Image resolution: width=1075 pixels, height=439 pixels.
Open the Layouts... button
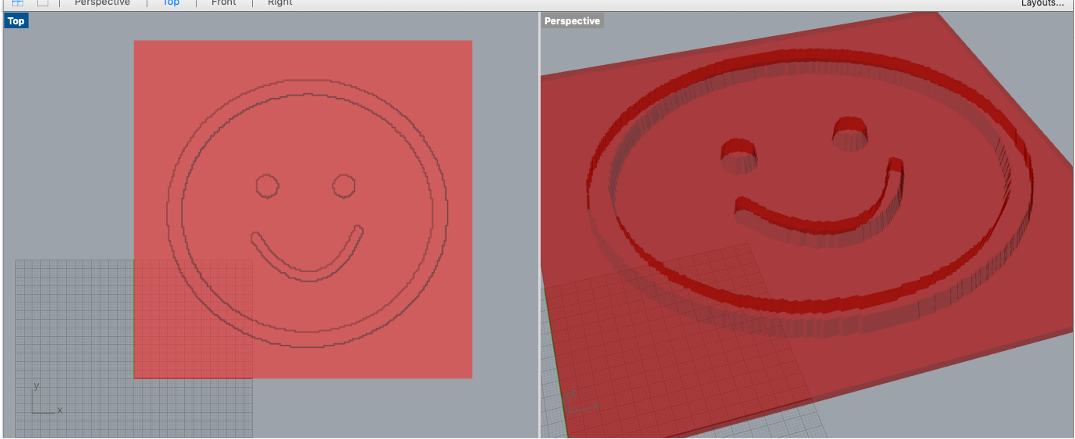click(1042, 3)
